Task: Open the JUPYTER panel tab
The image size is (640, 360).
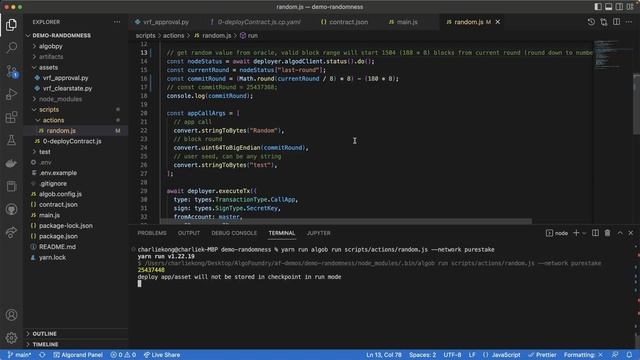Action: click(318, 233)
